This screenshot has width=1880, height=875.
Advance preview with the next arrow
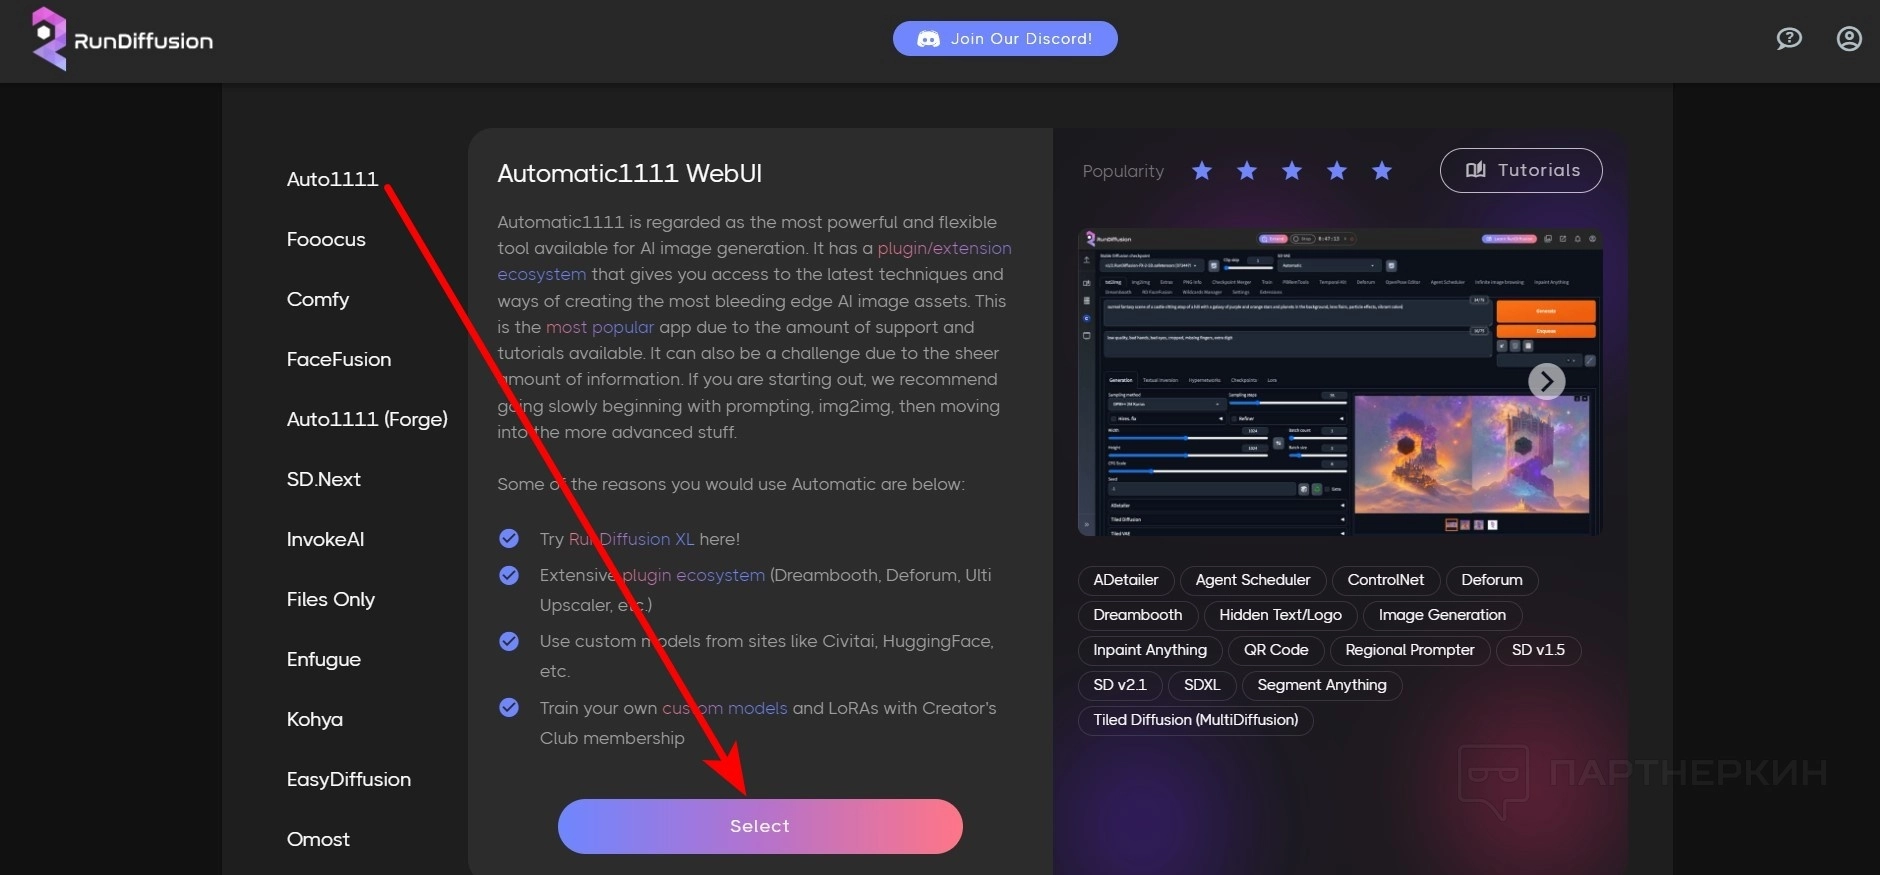pos(1546,381)
